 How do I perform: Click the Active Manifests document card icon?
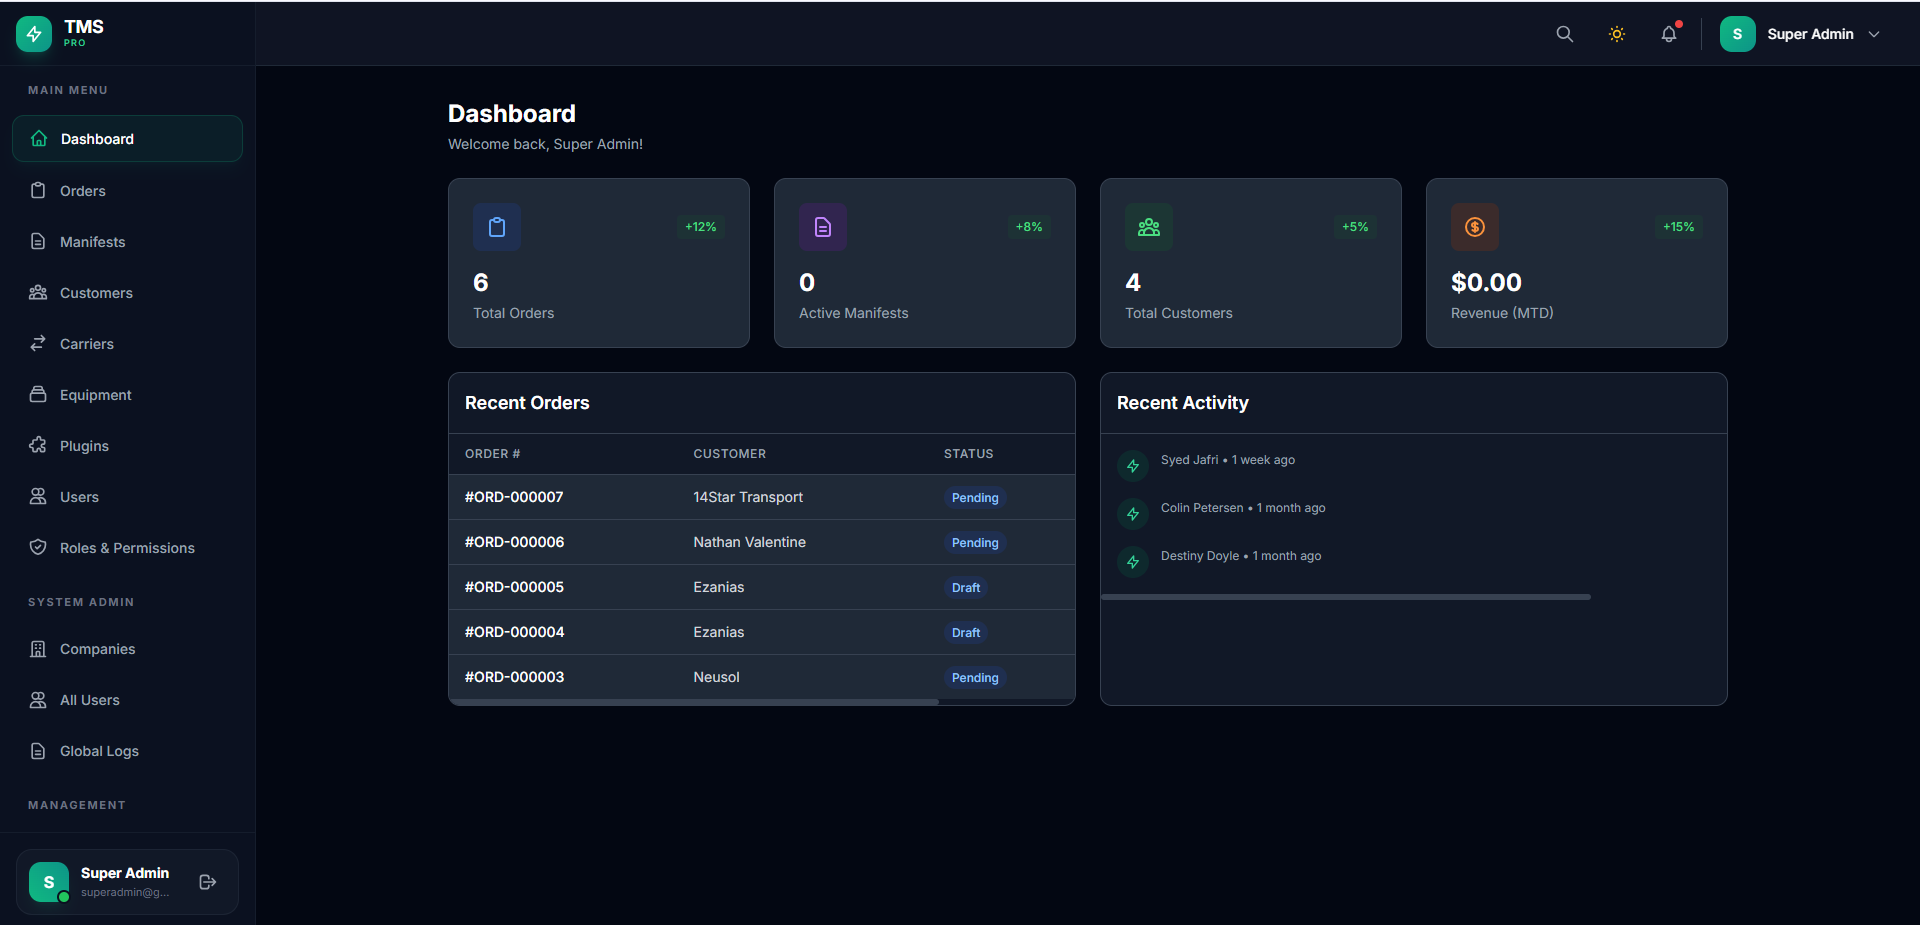(823, 227)
